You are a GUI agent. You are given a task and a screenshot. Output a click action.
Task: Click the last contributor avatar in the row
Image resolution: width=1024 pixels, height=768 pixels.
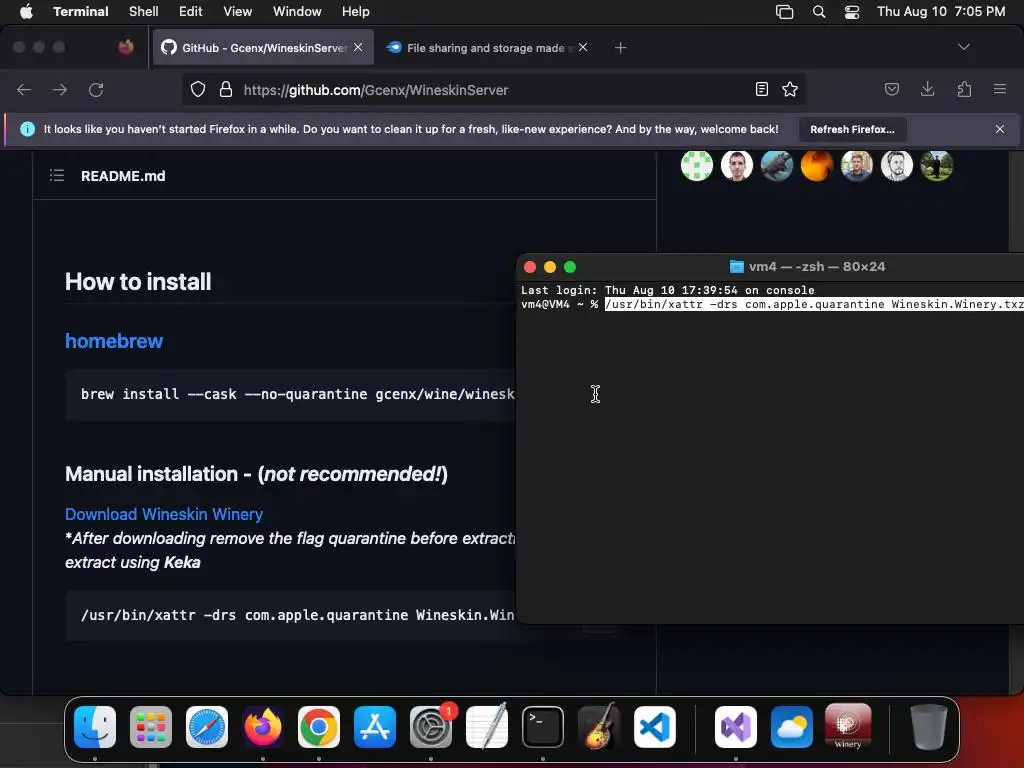point(936,165)
